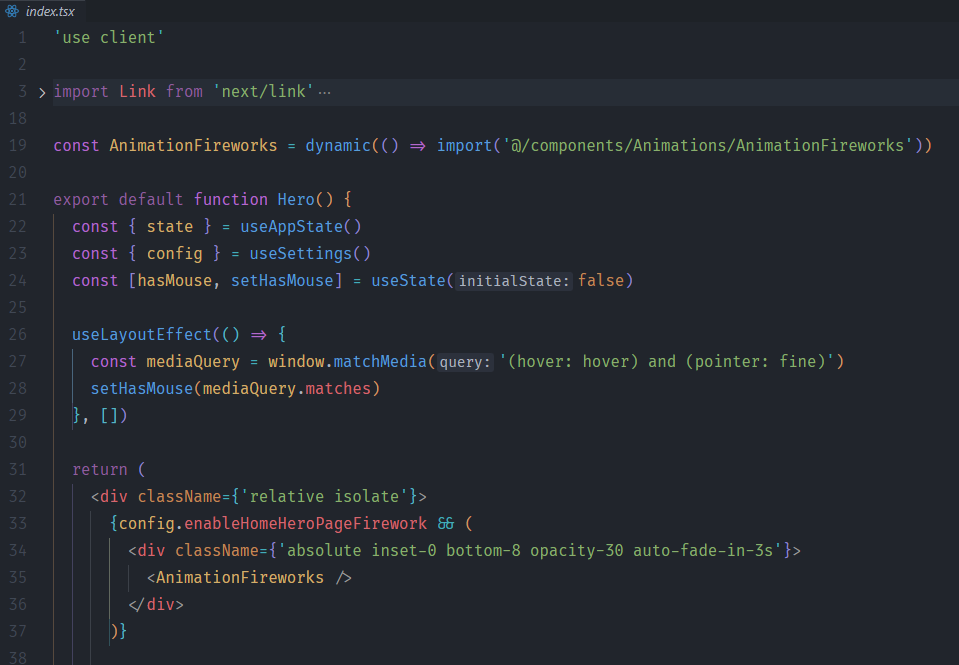959x665 pixels.
Task: Click window.matchMedia method name
Action: [380, 362]
